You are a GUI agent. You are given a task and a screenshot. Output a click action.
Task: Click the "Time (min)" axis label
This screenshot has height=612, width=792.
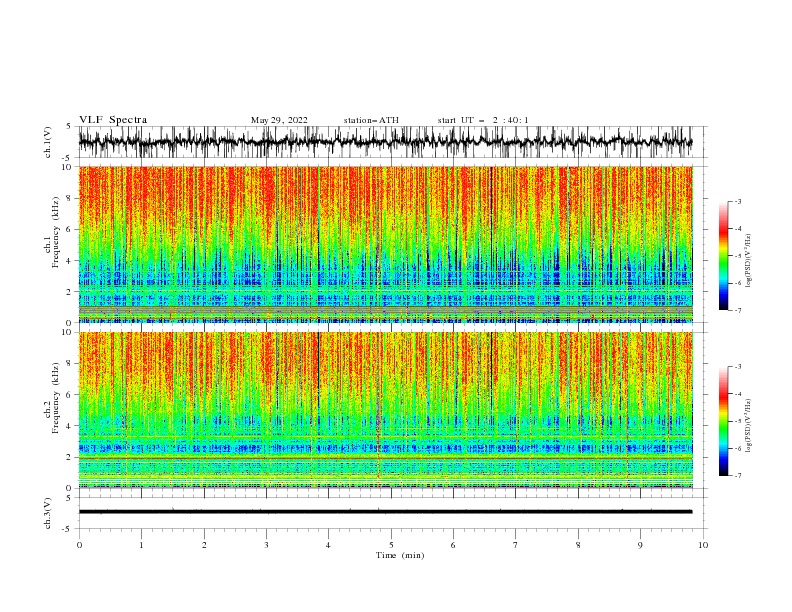400,555
